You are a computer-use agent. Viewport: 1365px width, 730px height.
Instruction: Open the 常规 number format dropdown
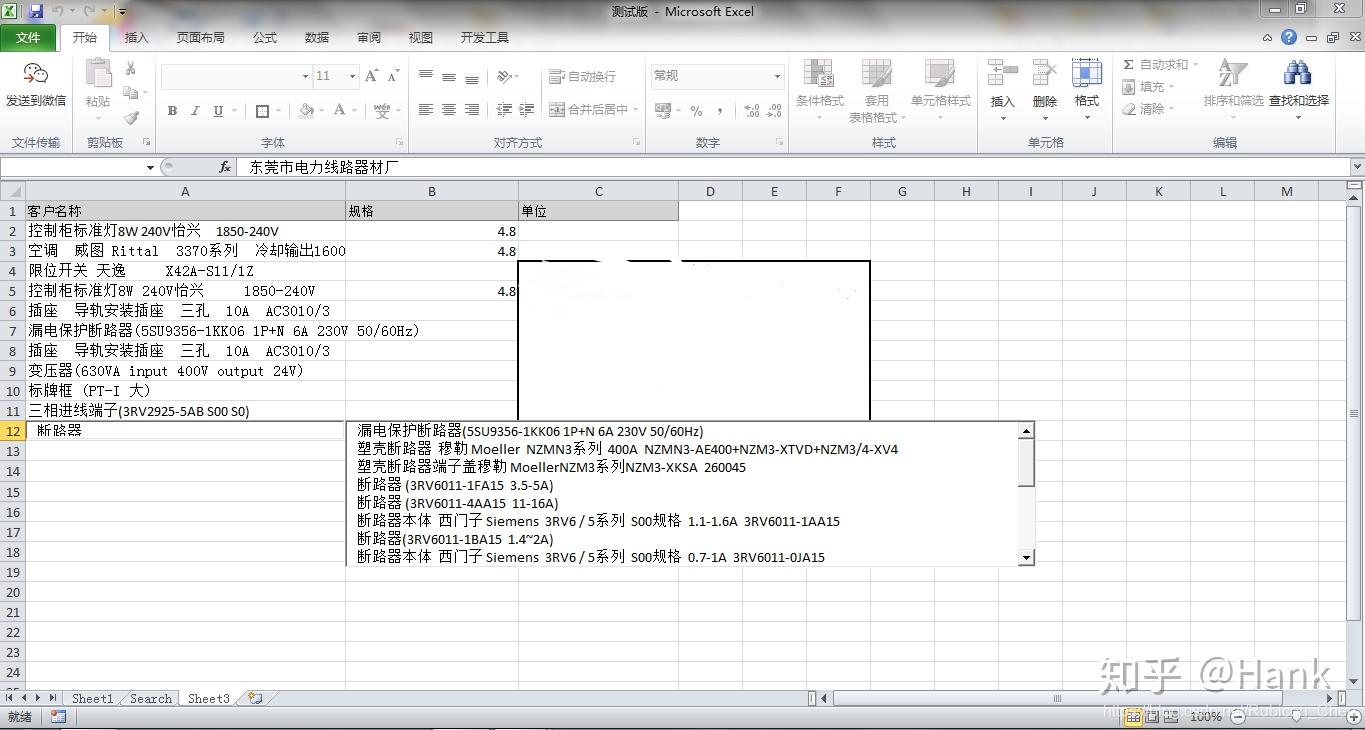[777, 76]
